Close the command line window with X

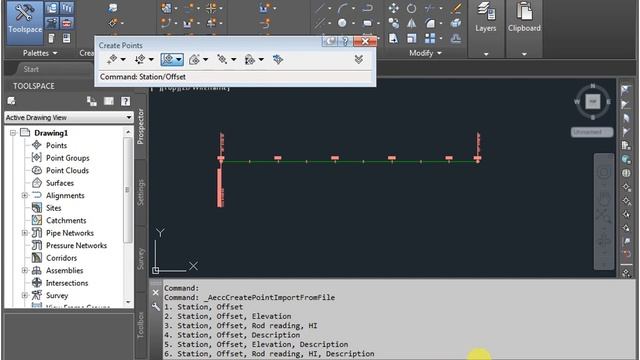156,292
